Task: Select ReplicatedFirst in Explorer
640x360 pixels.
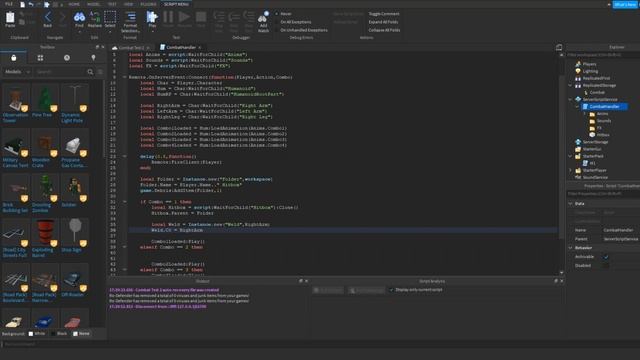Action: pyautogui.click(x=596, y=78)
